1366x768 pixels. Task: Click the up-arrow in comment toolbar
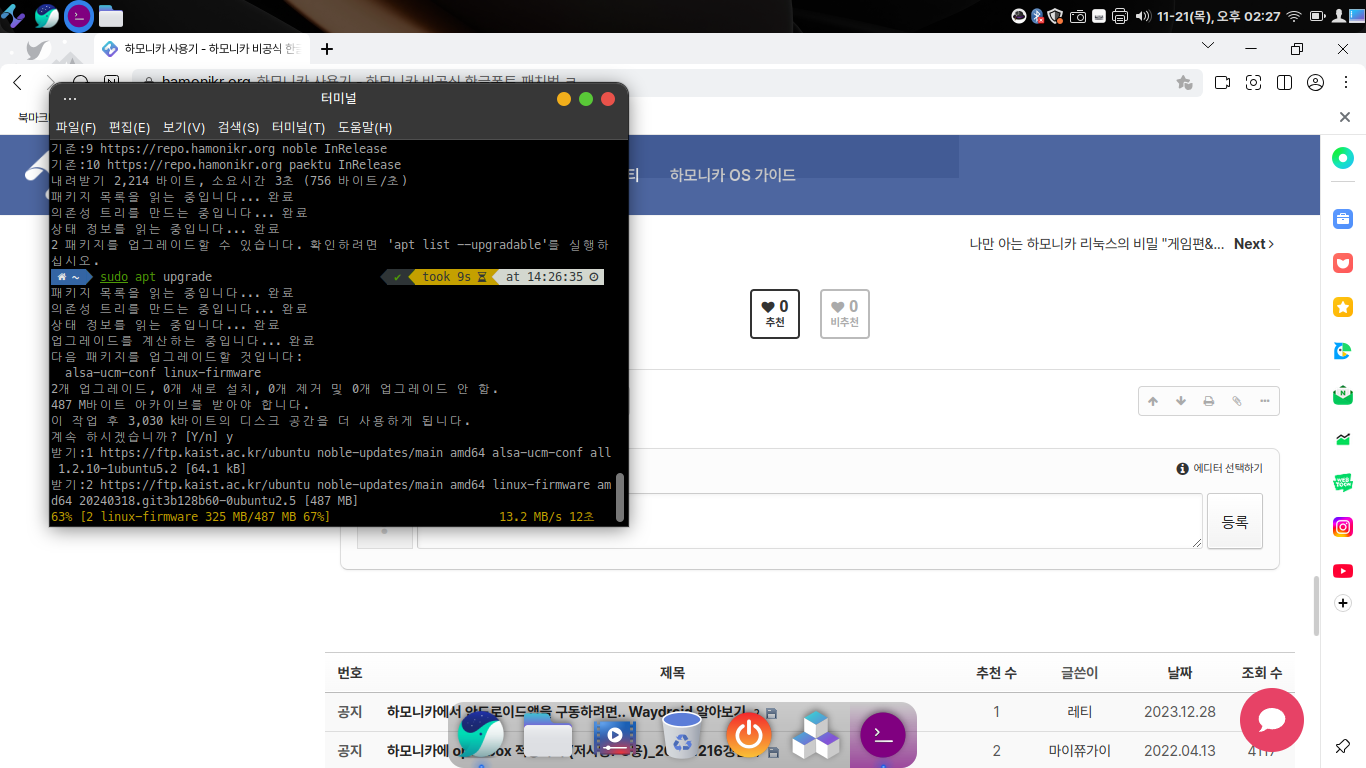[1153, 401]
